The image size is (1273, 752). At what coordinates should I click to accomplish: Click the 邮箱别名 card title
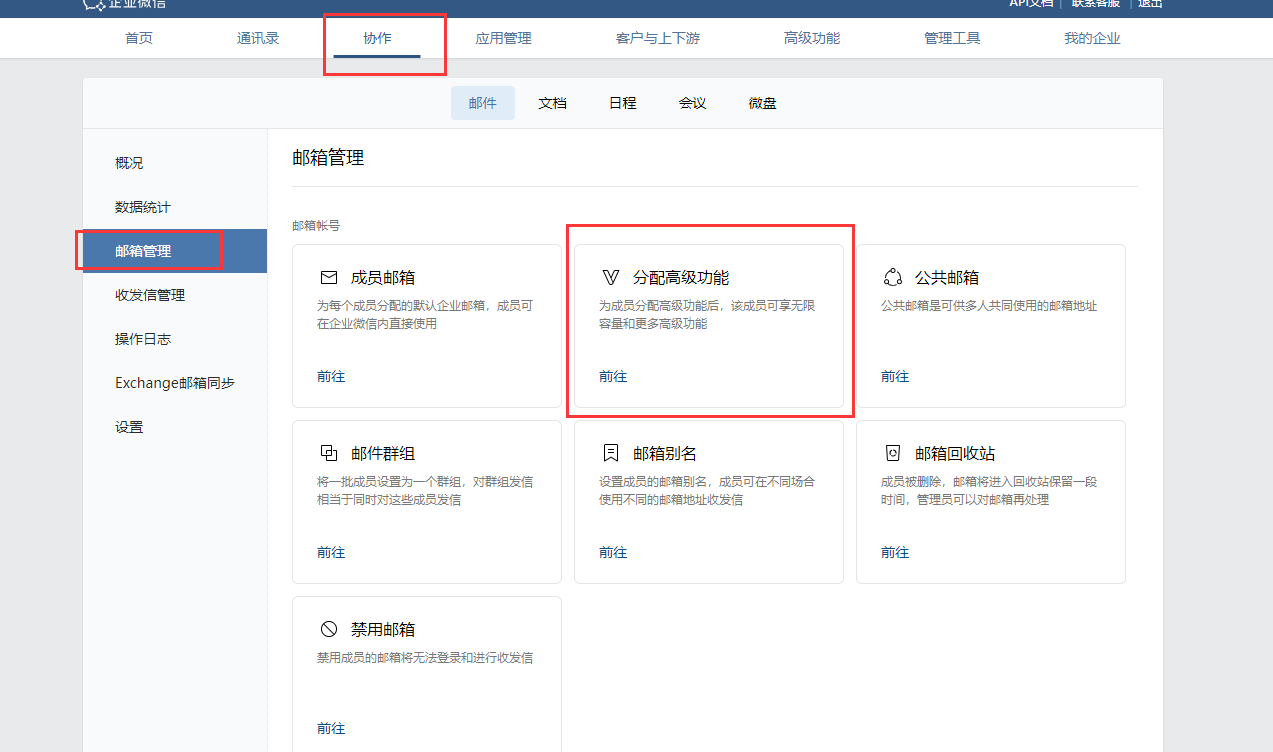[x=665, y=453]
